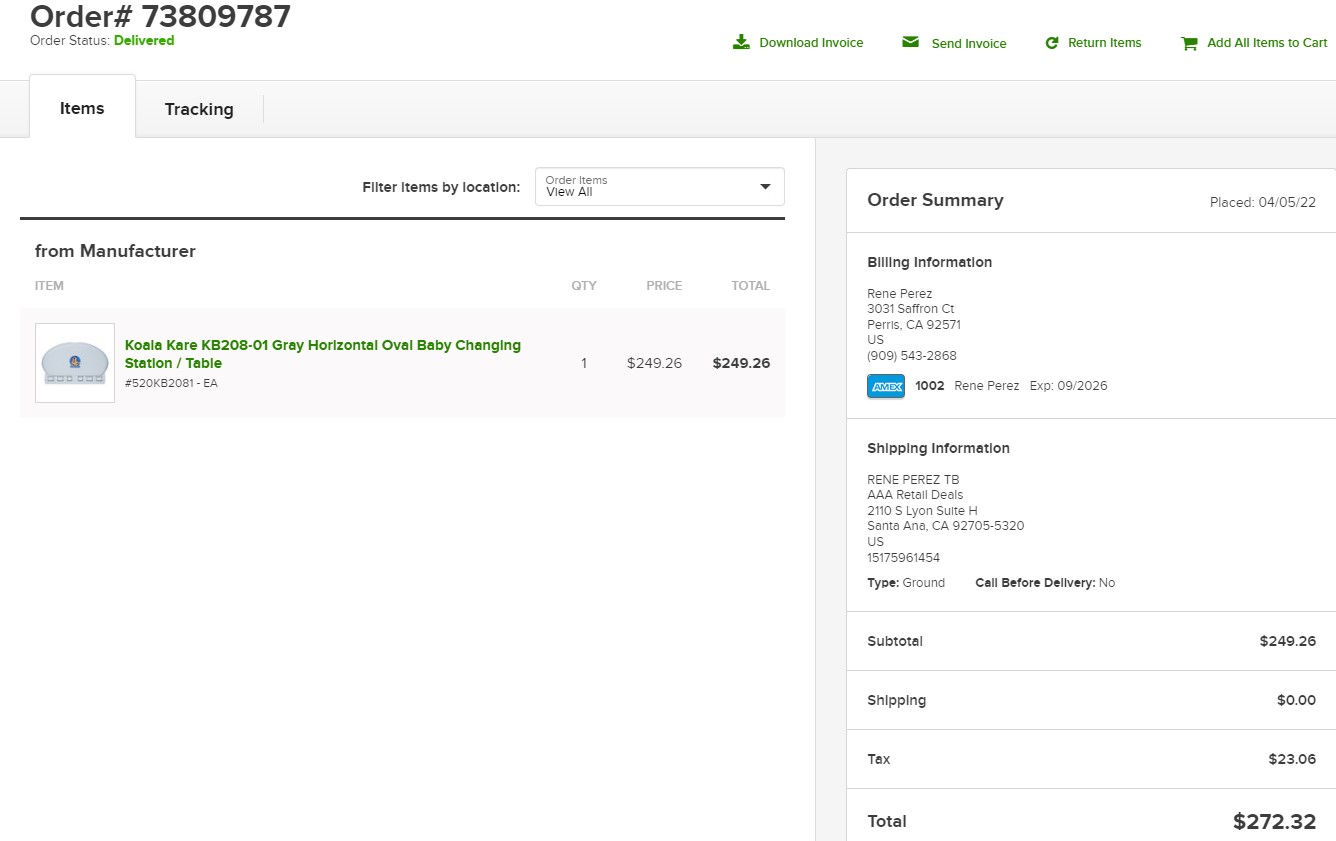Open the Order Items View All dropdown
The image size is (1336, 841).
[x=660, y=187]
